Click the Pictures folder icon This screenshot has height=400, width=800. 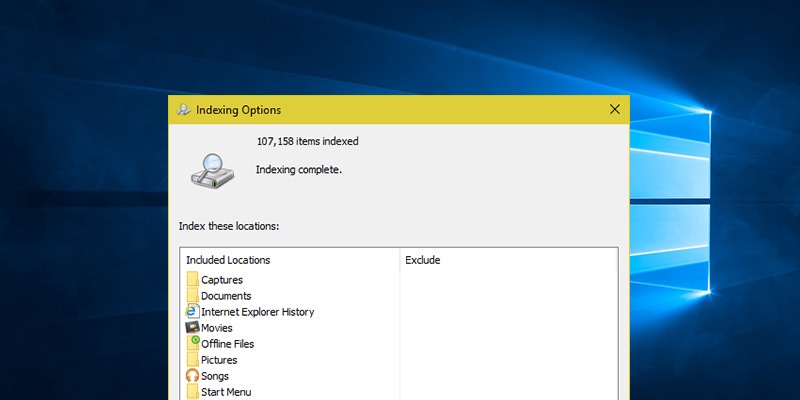pos(192,360)
